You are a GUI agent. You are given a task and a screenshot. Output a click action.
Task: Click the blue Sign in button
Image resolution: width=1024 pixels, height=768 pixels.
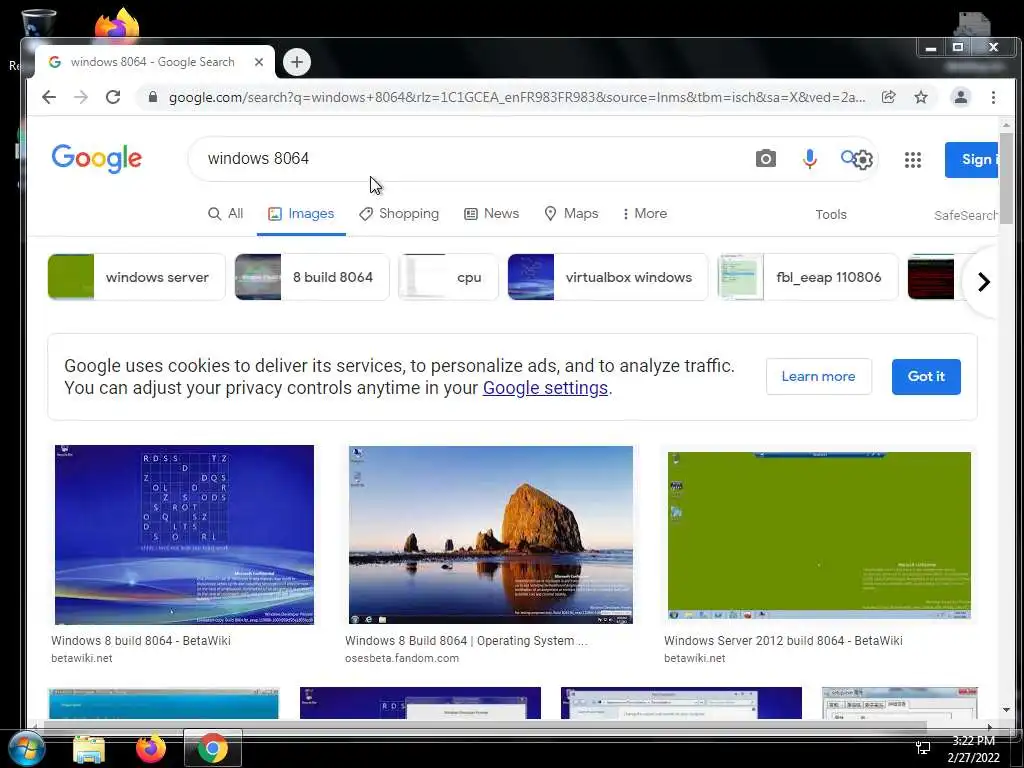point(972,159)
